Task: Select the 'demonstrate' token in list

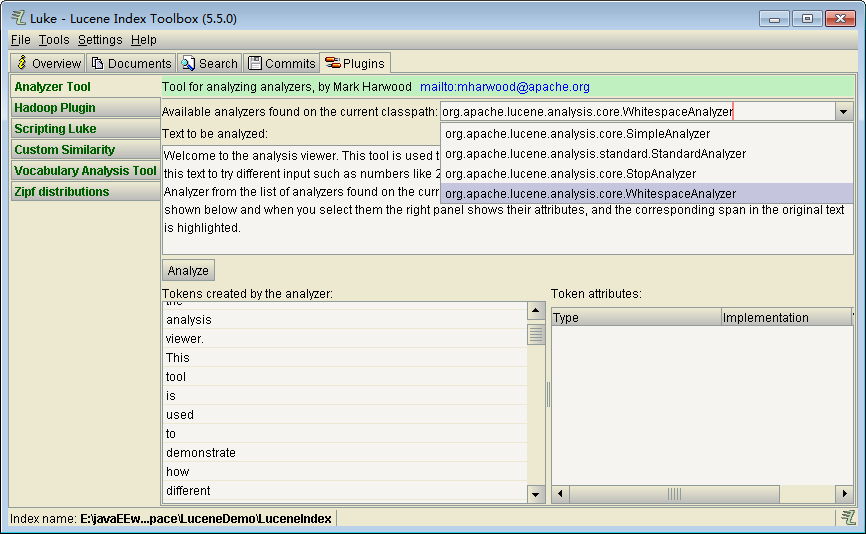Action: (201, 453)
